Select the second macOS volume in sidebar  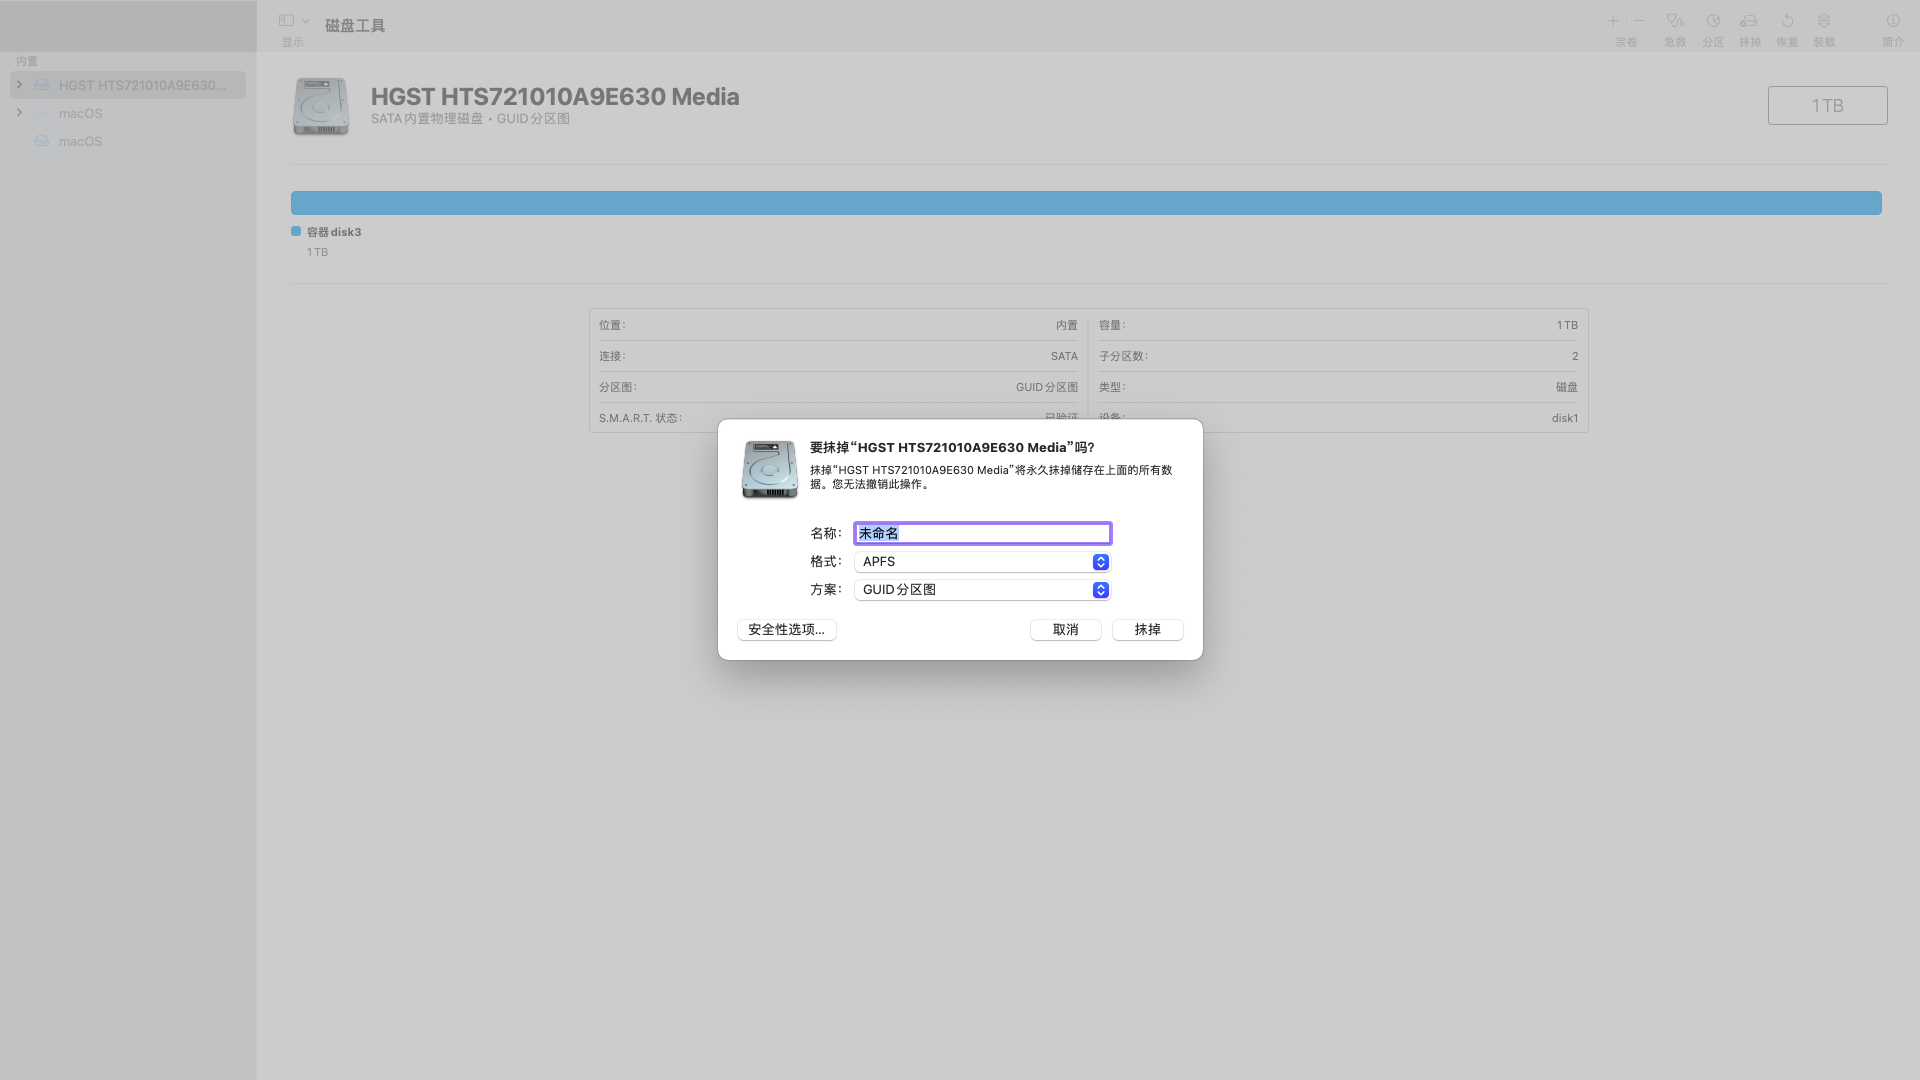click(x=80, y=141)
